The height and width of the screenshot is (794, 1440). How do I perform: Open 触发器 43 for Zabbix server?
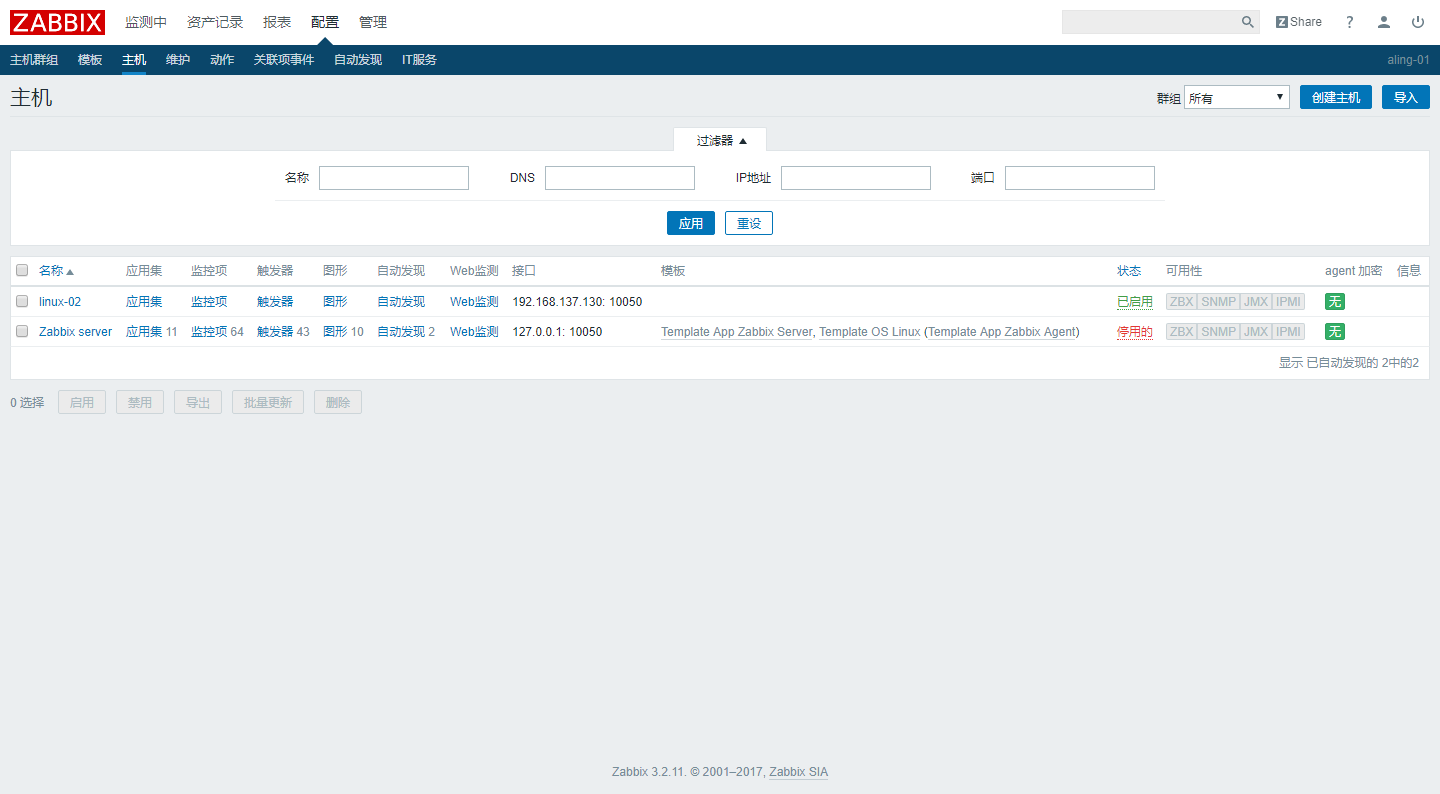click(275, 331)
